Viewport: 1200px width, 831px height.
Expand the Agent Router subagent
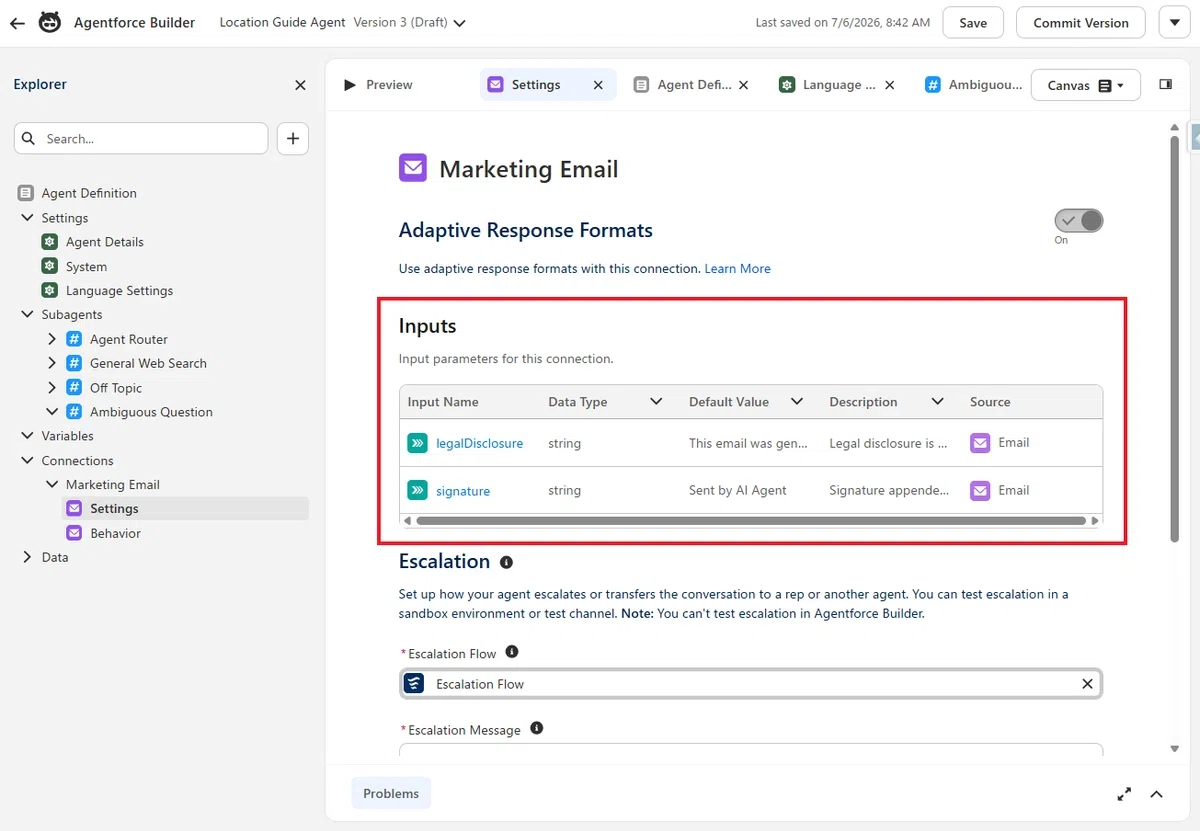tap(52, 339)
